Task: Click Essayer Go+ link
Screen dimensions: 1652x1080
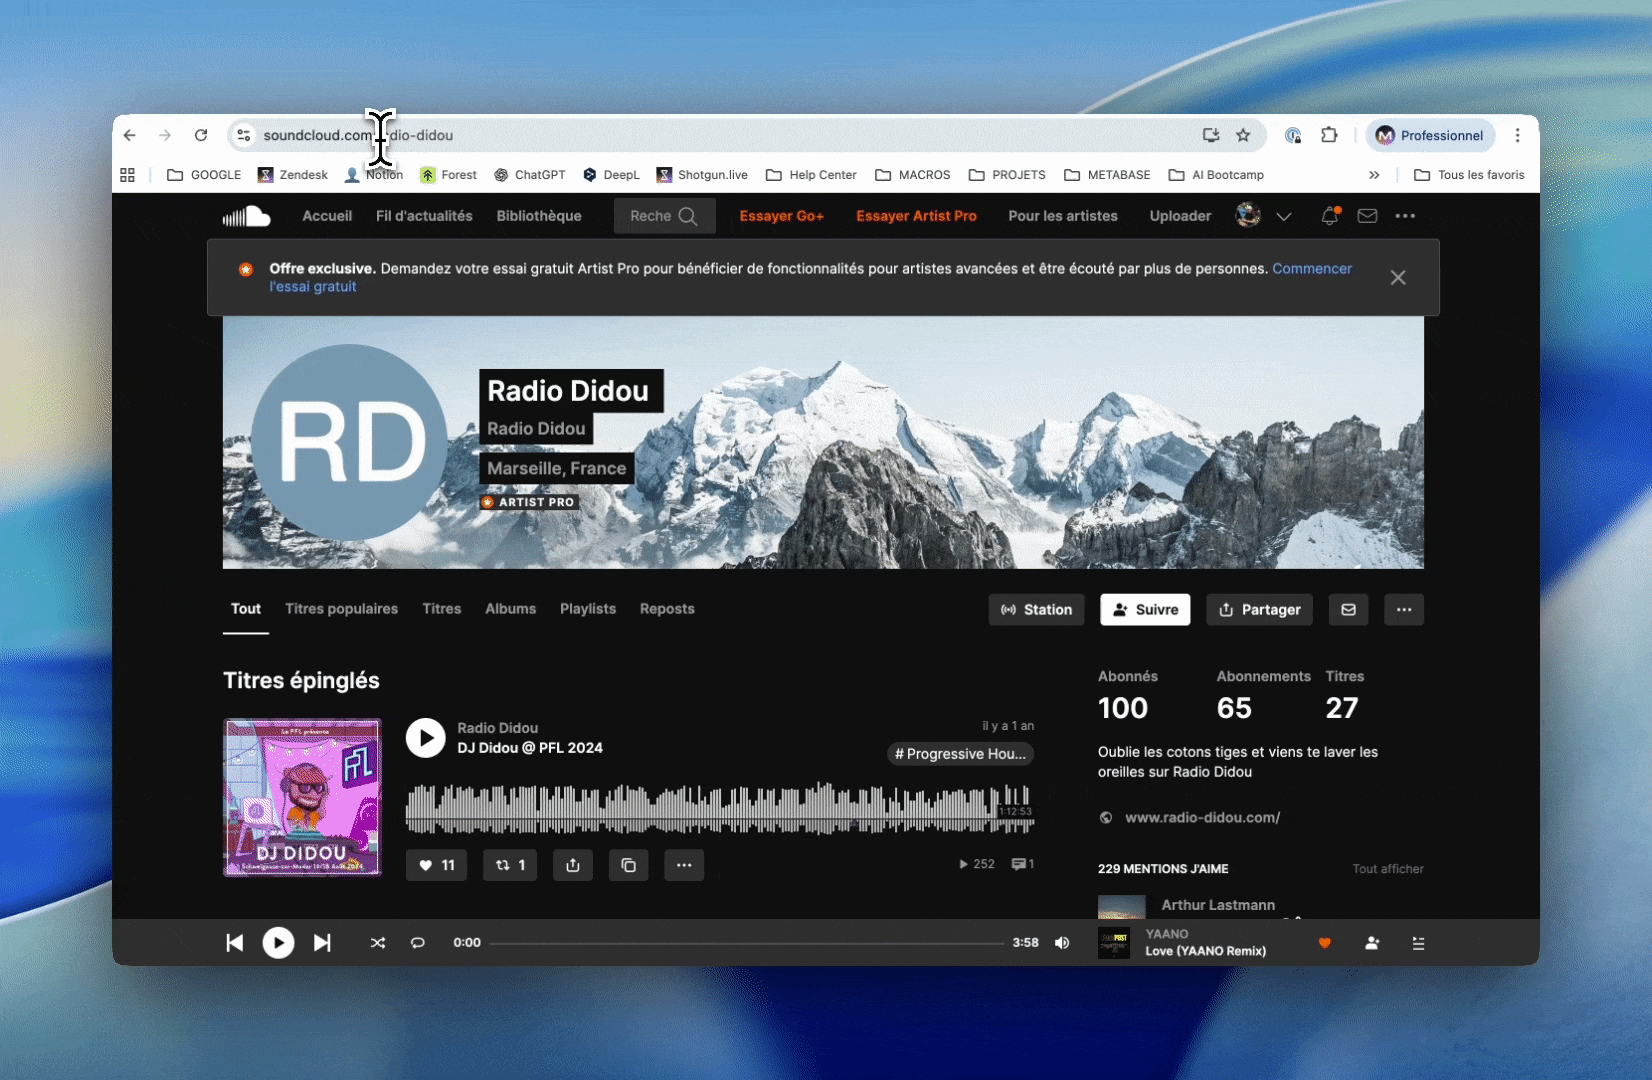Action: click(781, 216)
